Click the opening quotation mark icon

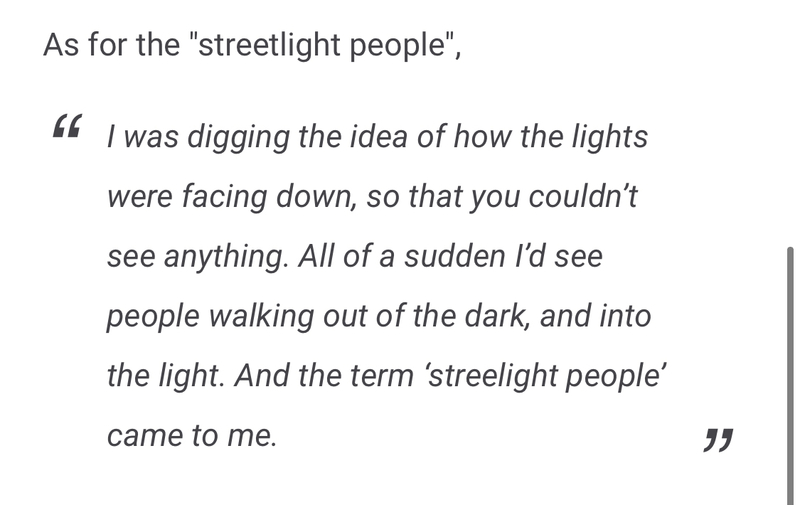[x=67, y=126]
